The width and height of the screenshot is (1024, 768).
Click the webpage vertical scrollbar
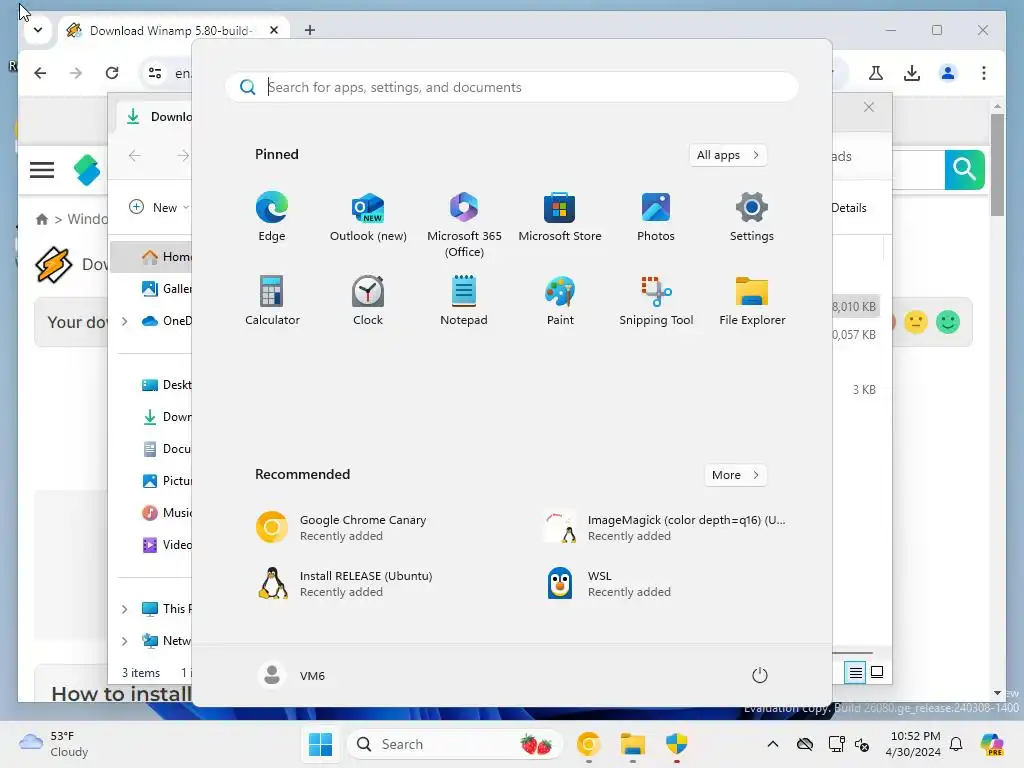point(997,165)
